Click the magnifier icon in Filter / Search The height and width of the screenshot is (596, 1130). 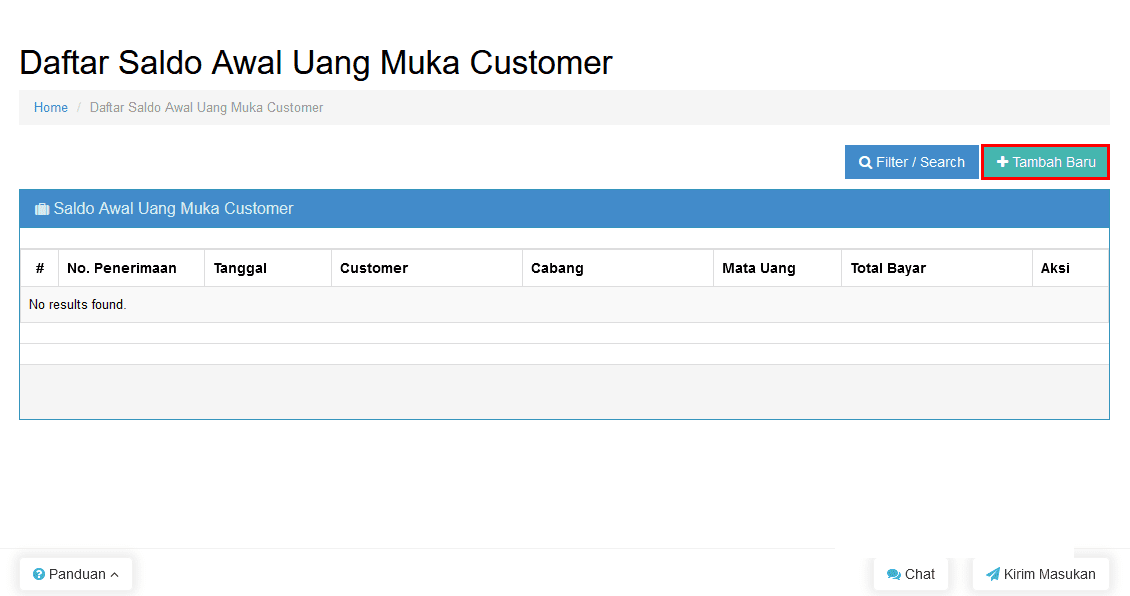(x=865, y=163)
